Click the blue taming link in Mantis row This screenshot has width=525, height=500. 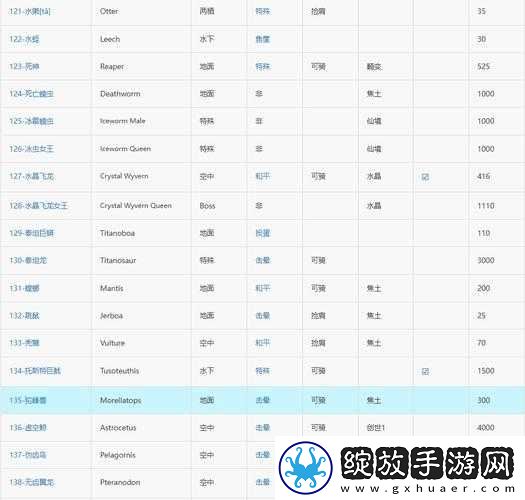263,288
